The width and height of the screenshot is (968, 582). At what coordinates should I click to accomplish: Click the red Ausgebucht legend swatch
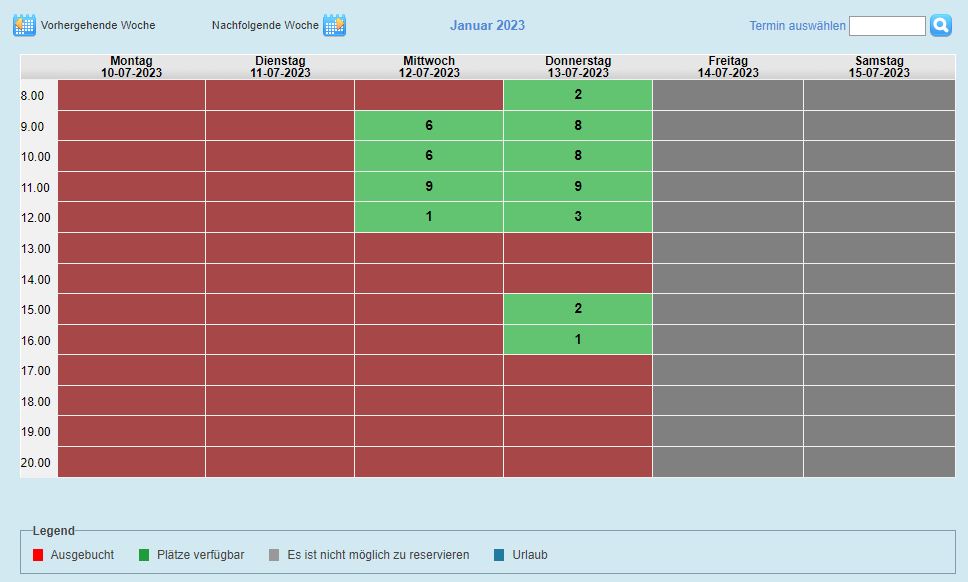(38, 555)
